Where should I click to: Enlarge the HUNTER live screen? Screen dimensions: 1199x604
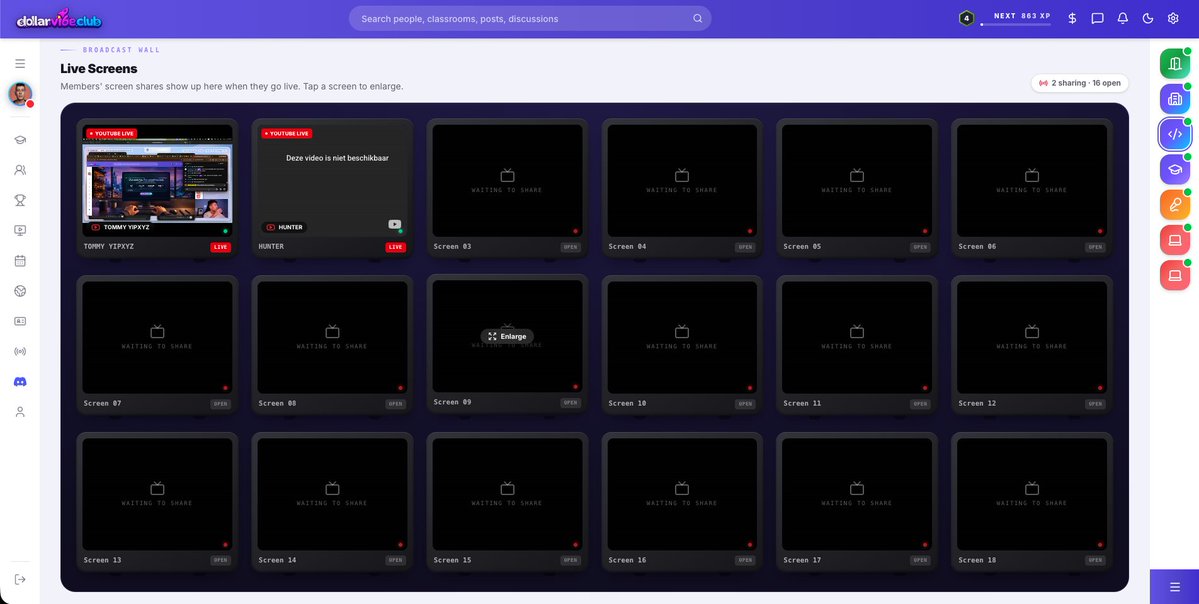[x=333, y=180]
